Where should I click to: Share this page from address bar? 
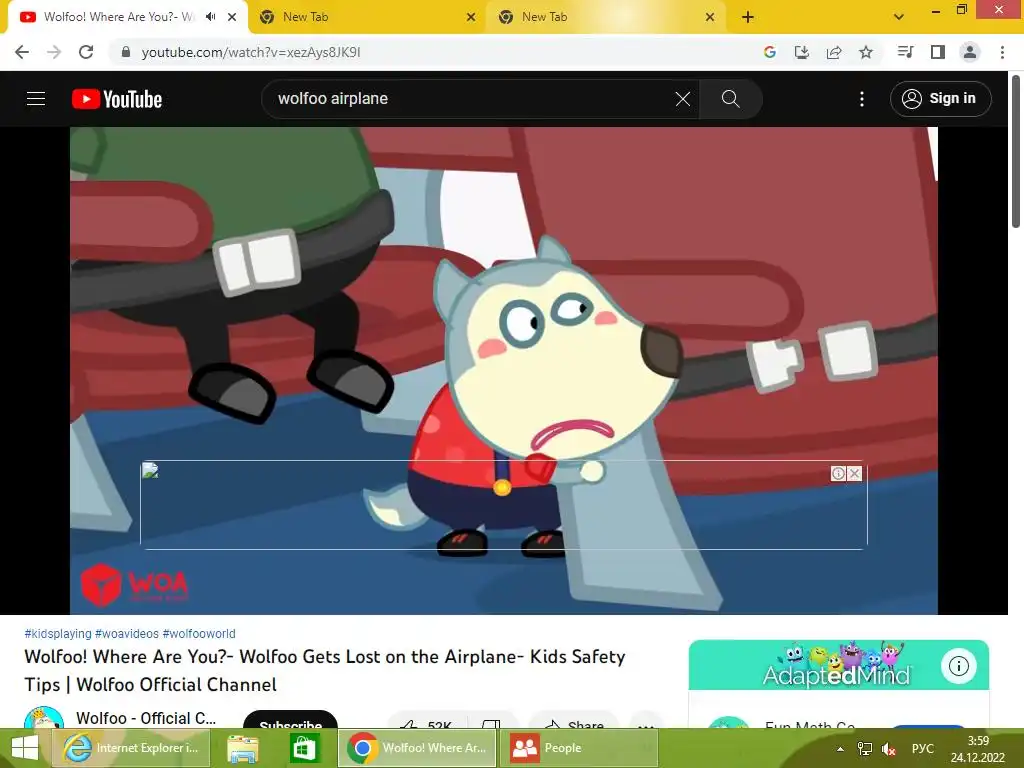click(x=833, y=52)
